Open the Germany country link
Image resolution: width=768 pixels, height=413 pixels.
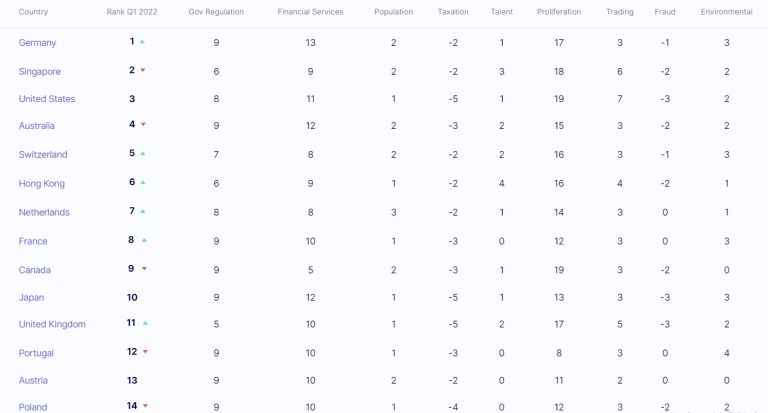click(37, 43)
